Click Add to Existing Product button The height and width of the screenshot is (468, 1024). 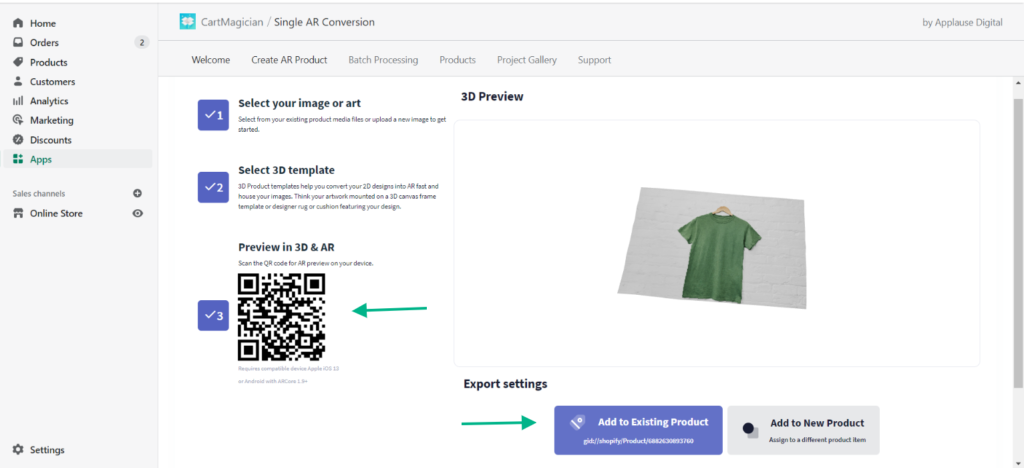click(638, 430)
